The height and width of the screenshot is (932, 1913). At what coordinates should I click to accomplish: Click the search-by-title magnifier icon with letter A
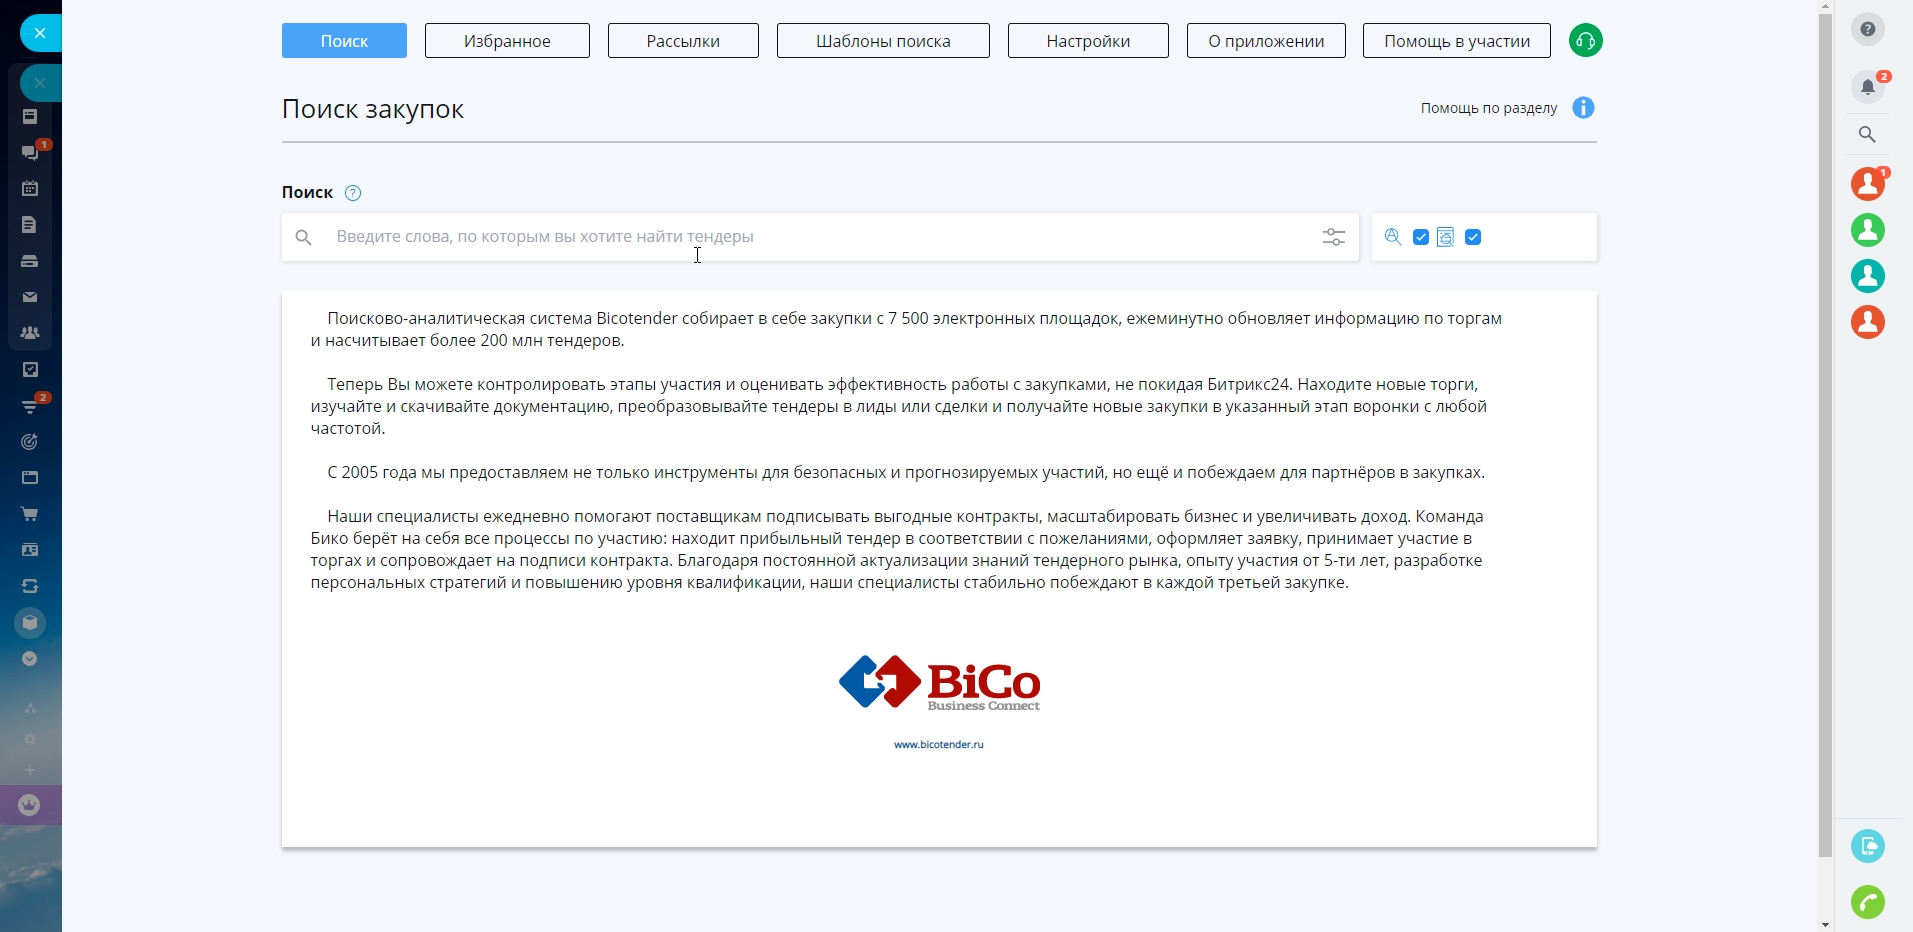point(1393,237)
